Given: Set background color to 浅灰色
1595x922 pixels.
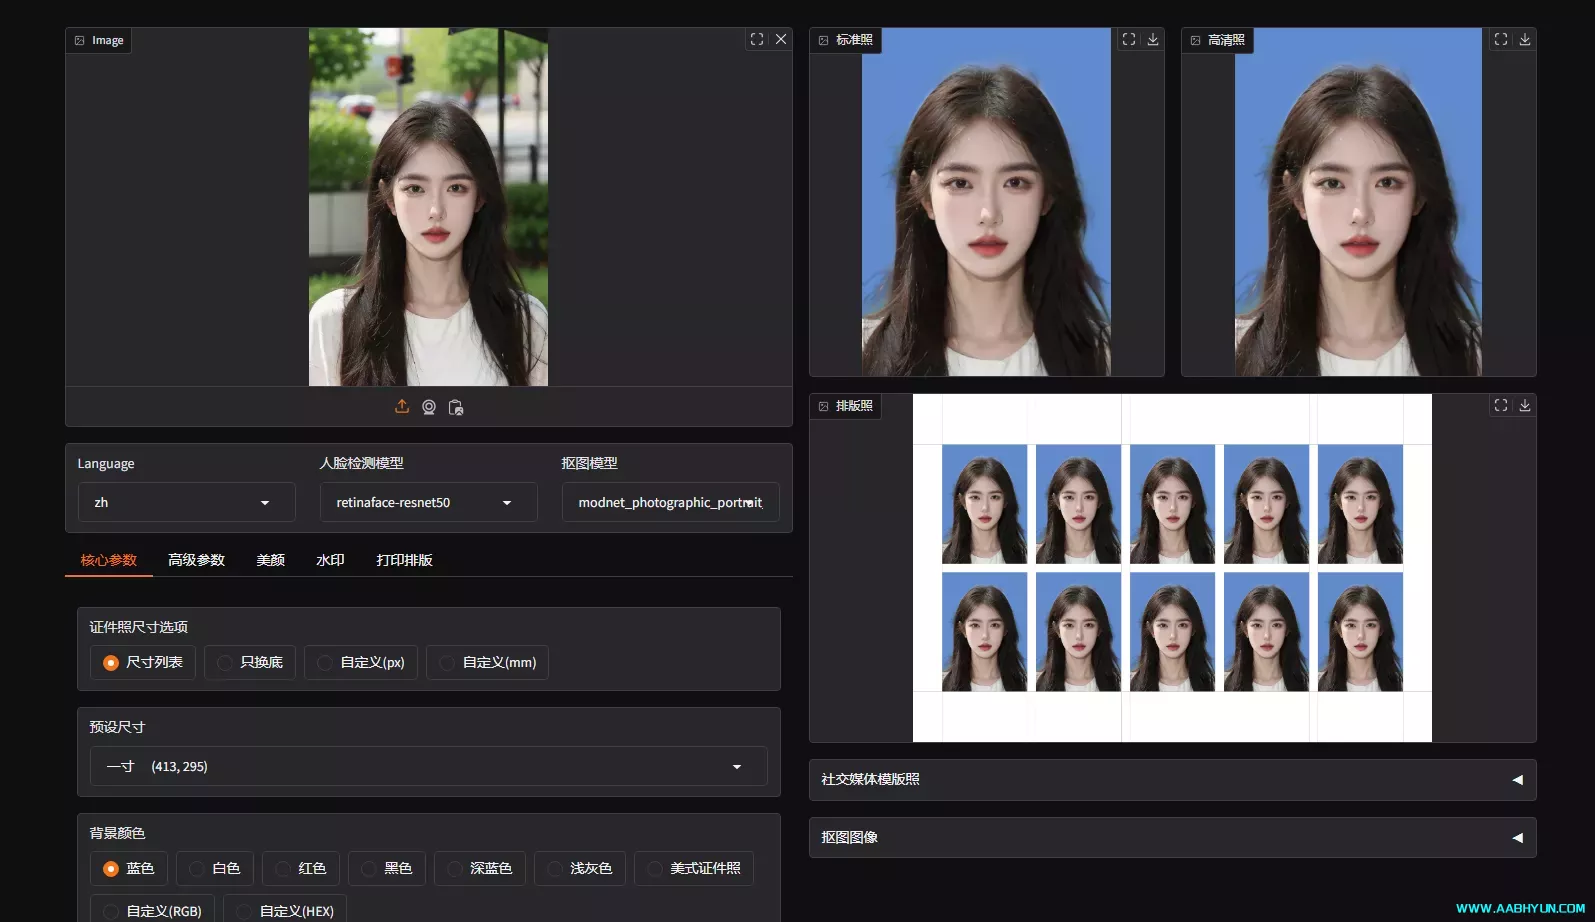Looking at the screenshot, I should point(580,868).
